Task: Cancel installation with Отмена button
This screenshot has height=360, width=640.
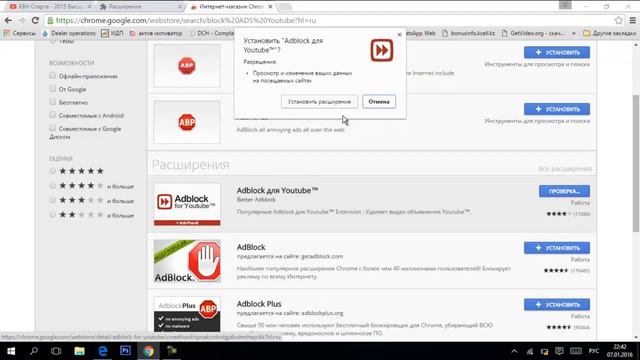Action: 379,102
